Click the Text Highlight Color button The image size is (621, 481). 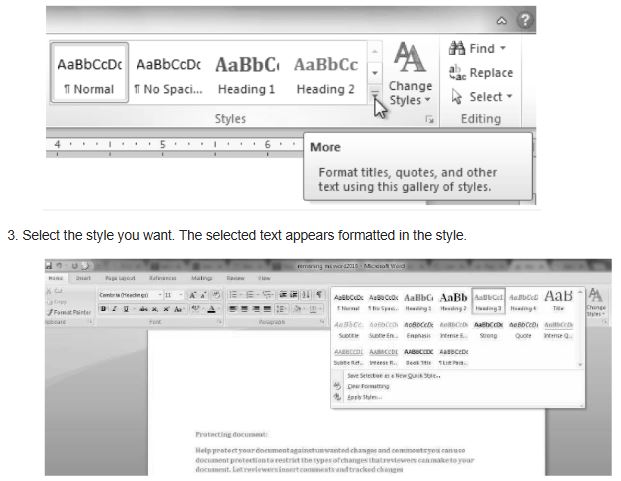[195, 309]
